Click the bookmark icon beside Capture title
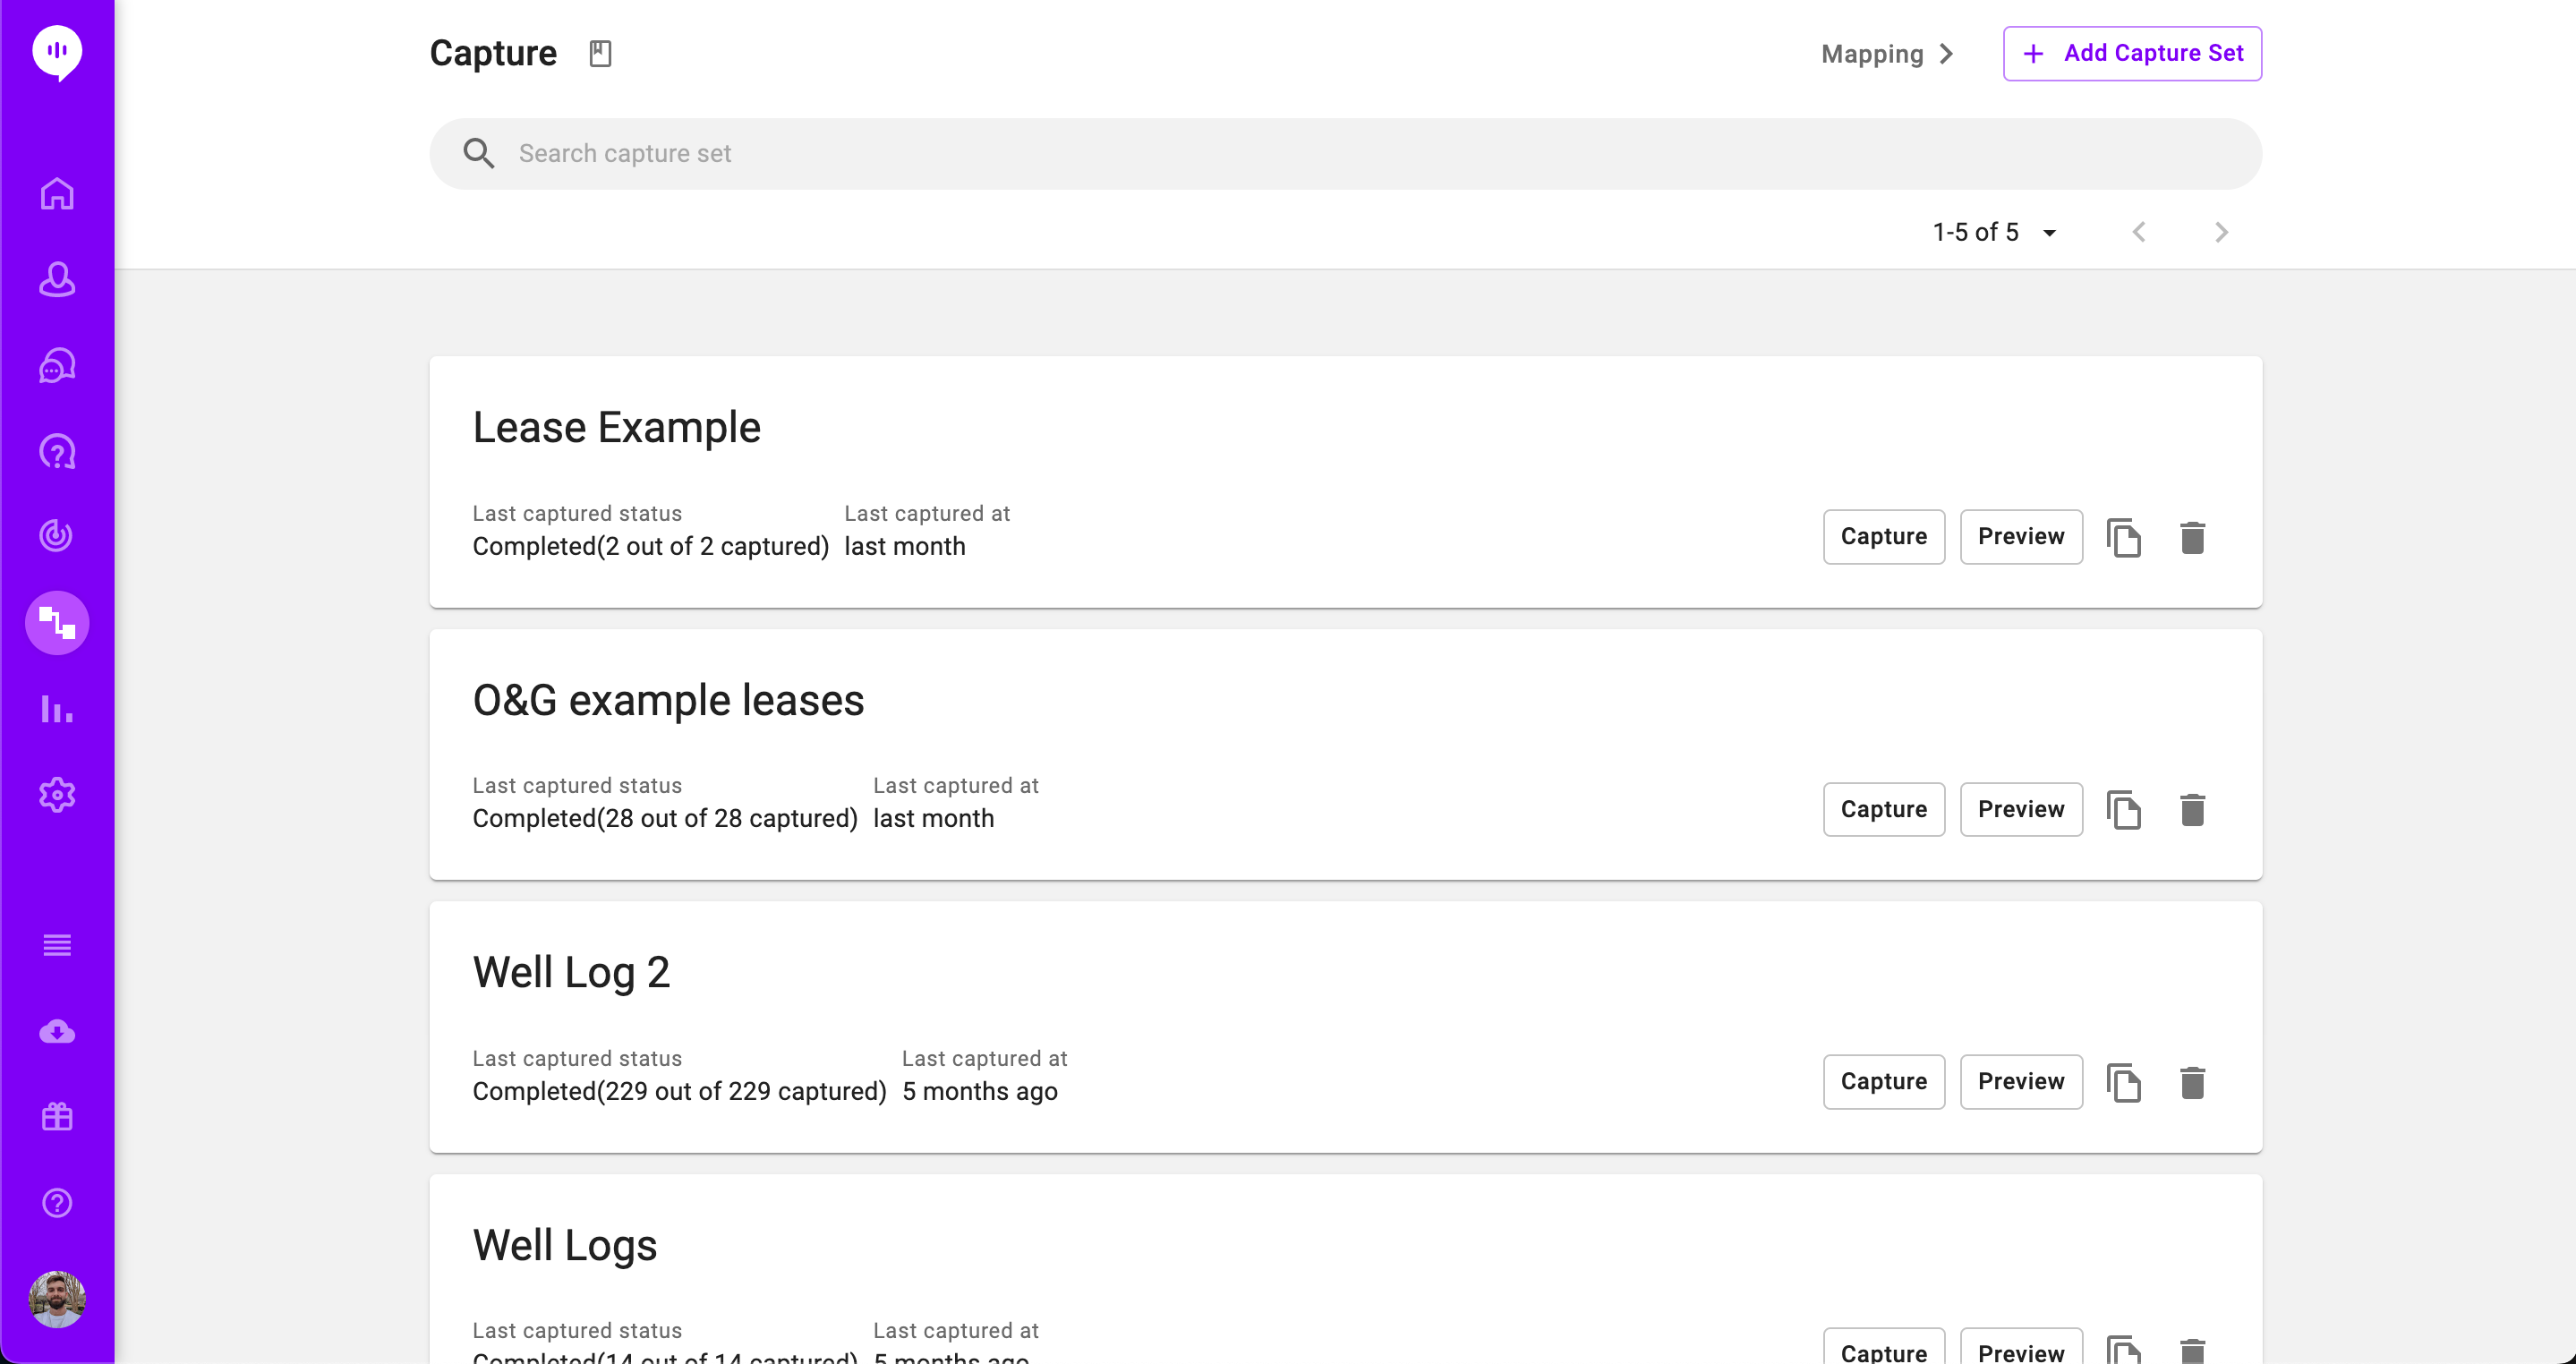Viewport: 2576px width, 1364px height. click(x=600, y=53)
